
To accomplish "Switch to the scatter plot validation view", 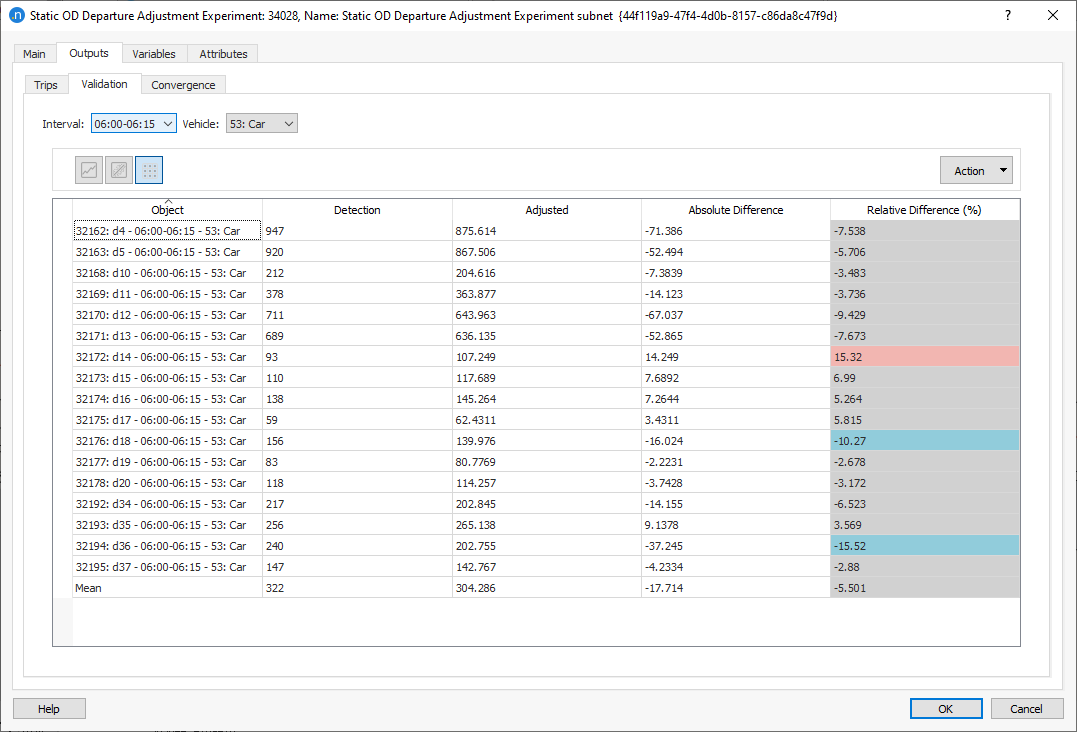I will (x=118, y=169).
